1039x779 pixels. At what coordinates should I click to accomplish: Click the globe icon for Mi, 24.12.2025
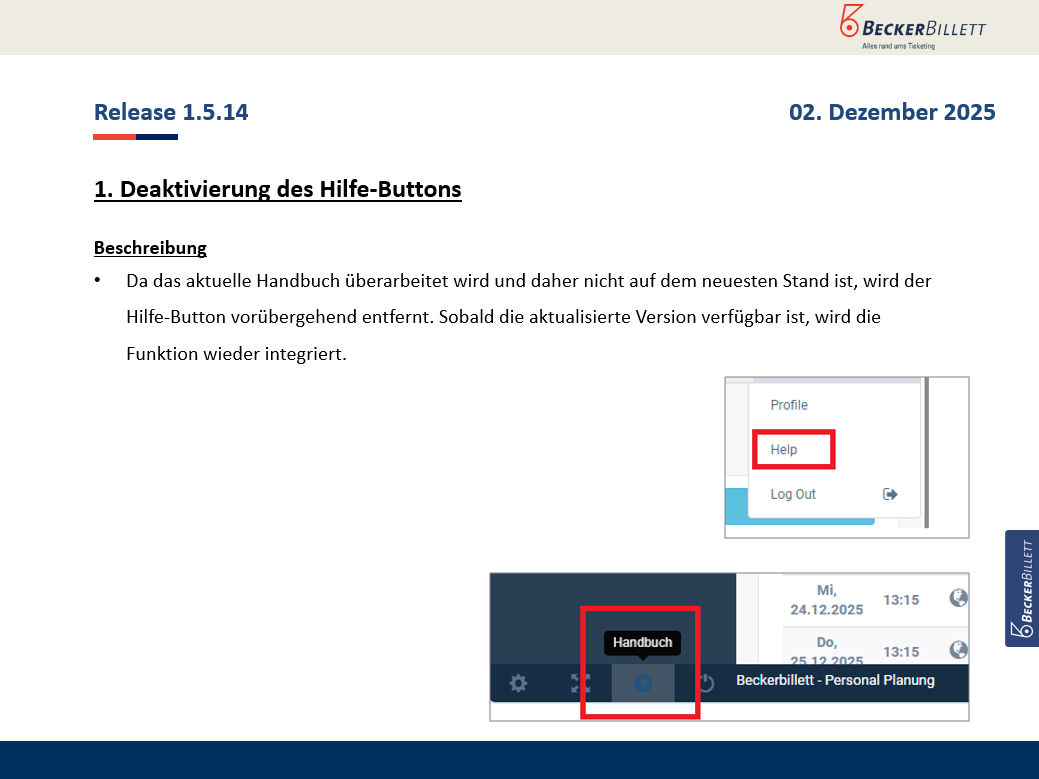click(x=958, y=598)
